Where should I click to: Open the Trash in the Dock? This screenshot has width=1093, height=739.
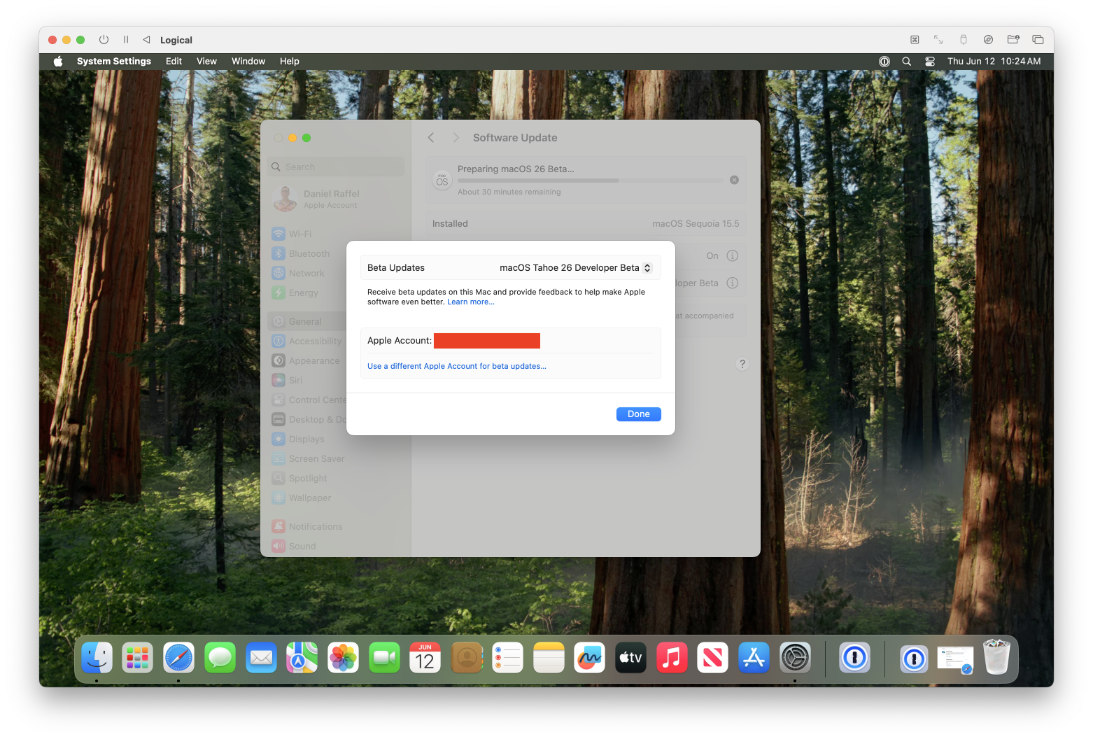[x=997, y=657]
